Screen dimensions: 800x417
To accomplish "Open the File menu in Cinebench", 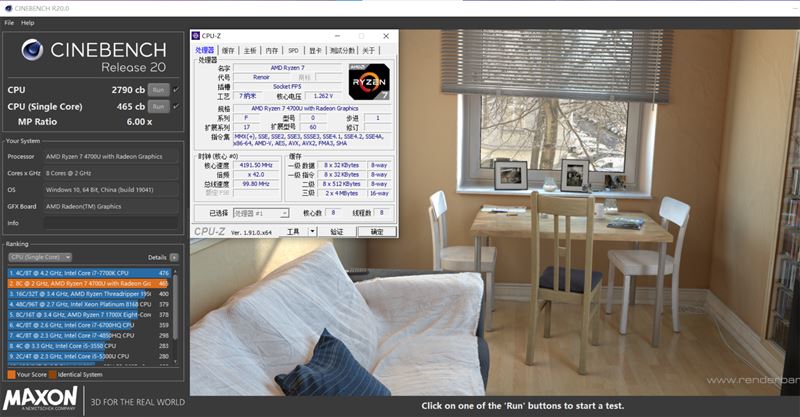I will click(x=9, y=22).
